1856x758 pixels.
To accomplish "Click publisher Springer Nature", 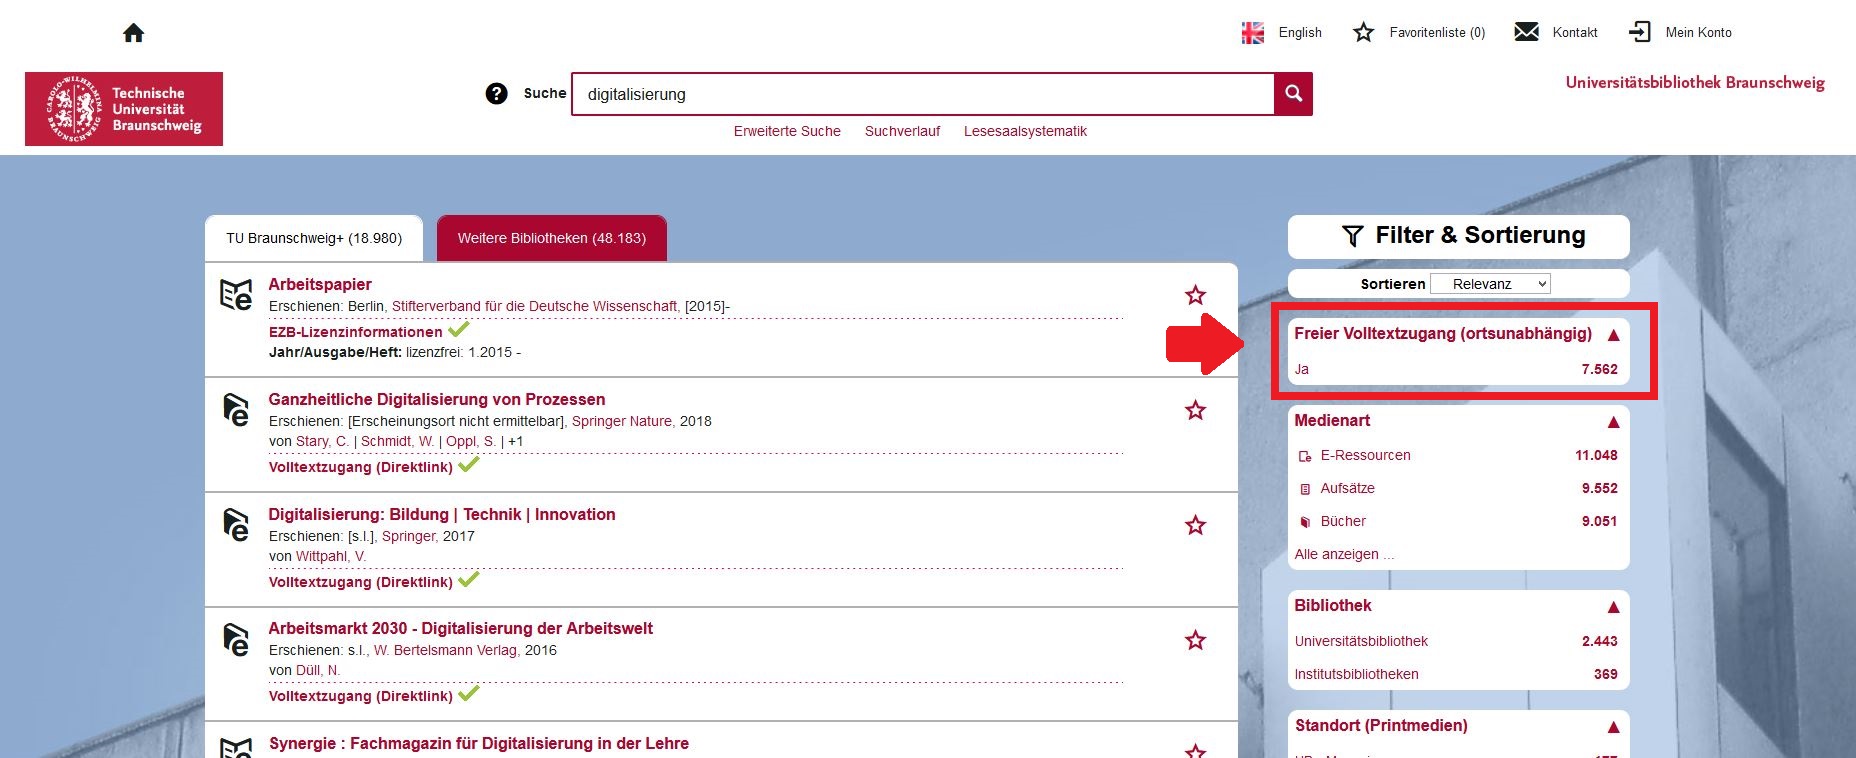I will click(x=623, y=421).
